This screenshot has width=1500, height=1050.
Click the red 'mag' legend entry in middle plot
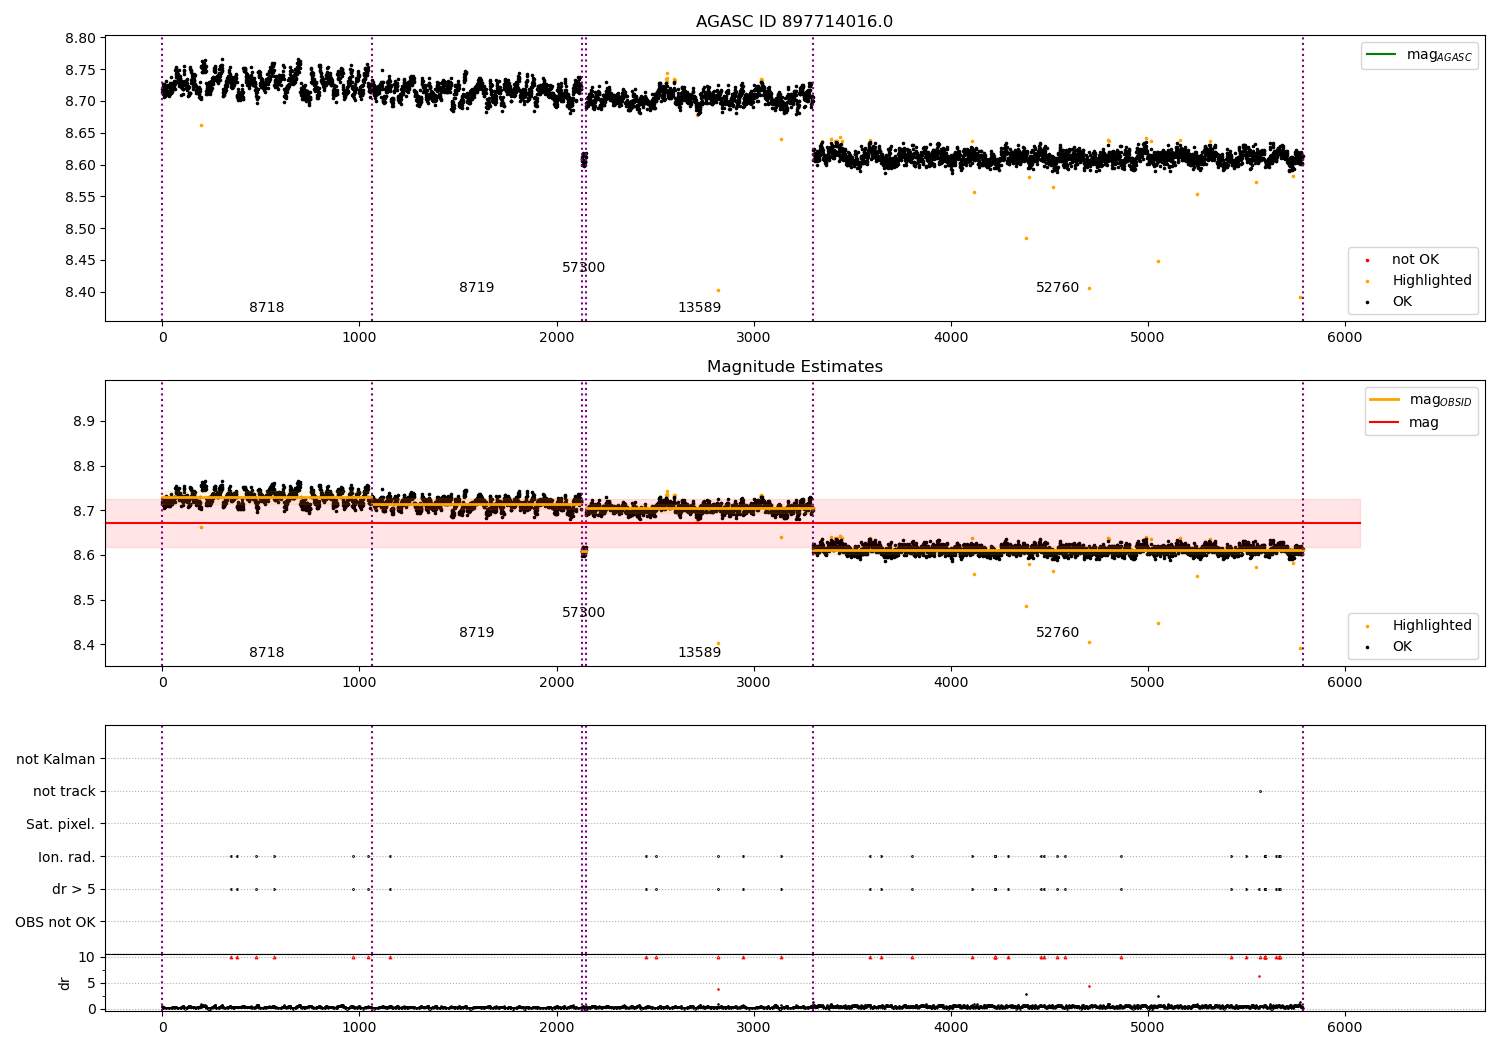pyautogui.click(x=1404, y=423)
